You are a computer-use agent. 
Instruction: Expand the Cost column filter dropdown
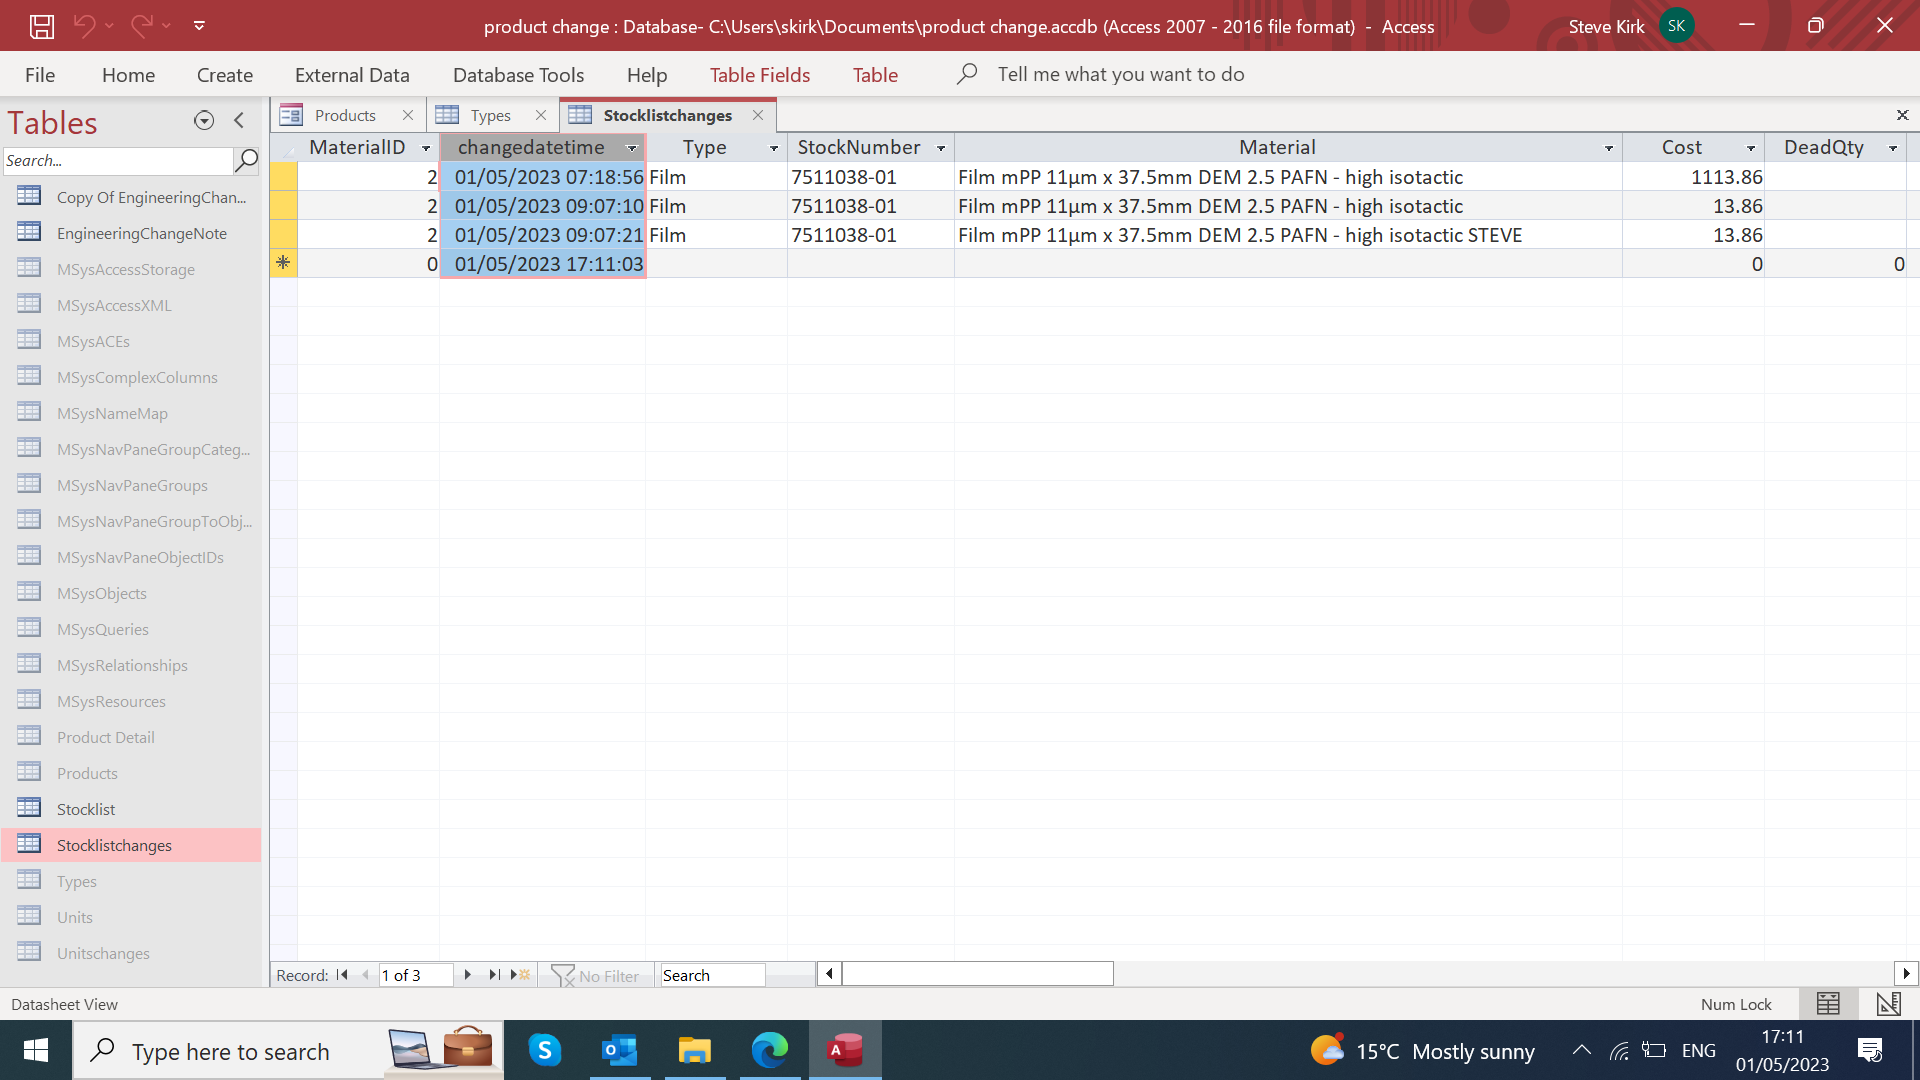tap(1751, 148)
